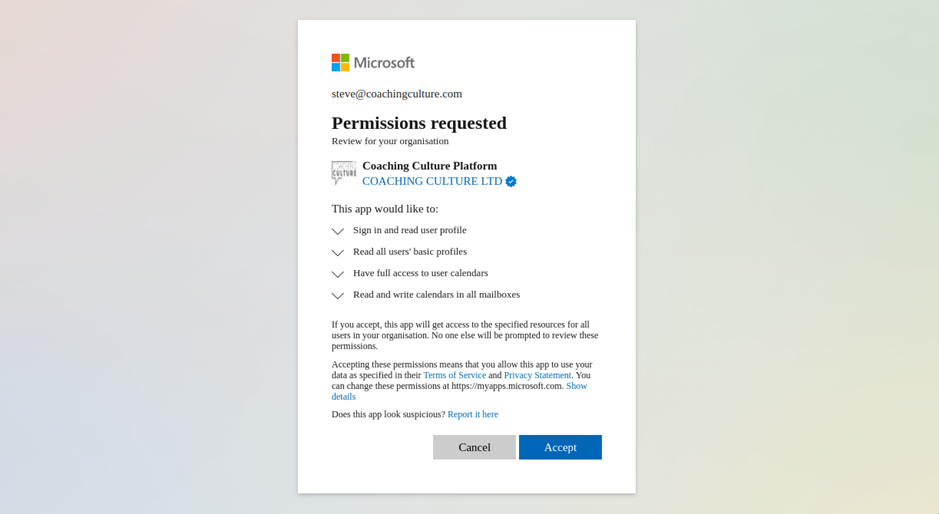
Task: Click the blue verified publisher badge
Action: pyautogui.click(x=511, y=182)
